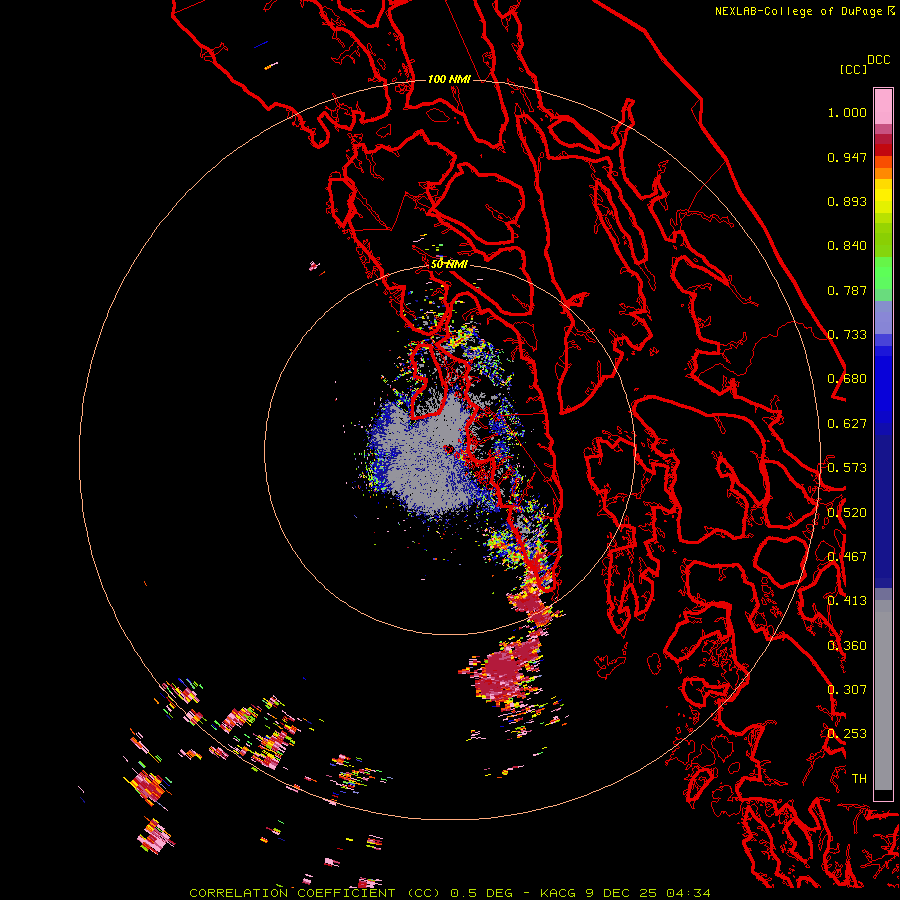Select the 0.573 scale value
This screenshot has width=900, height=900.
(x=847, y=468)
